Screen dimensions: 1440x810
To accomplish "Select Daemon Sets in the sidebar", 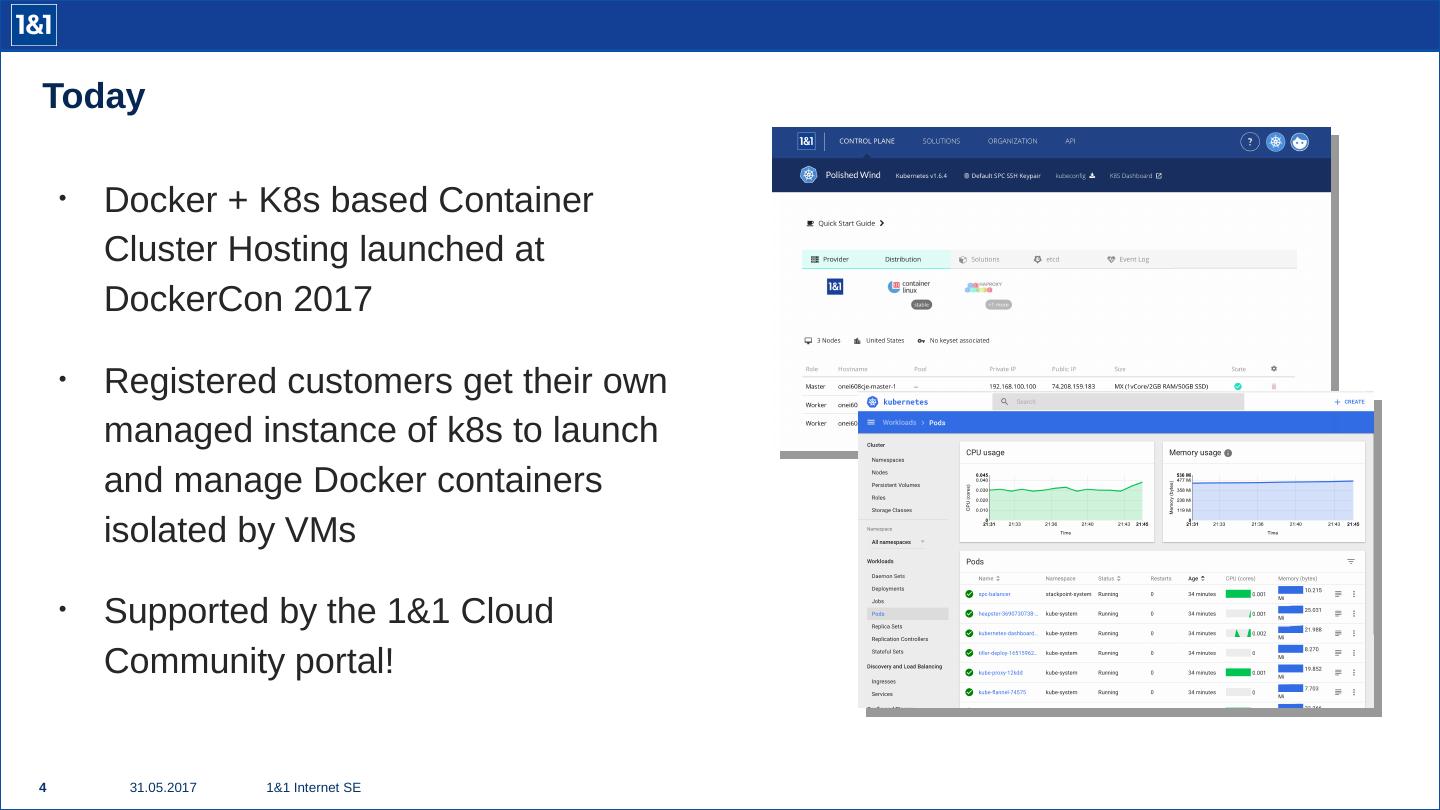I will coord(888,576).
